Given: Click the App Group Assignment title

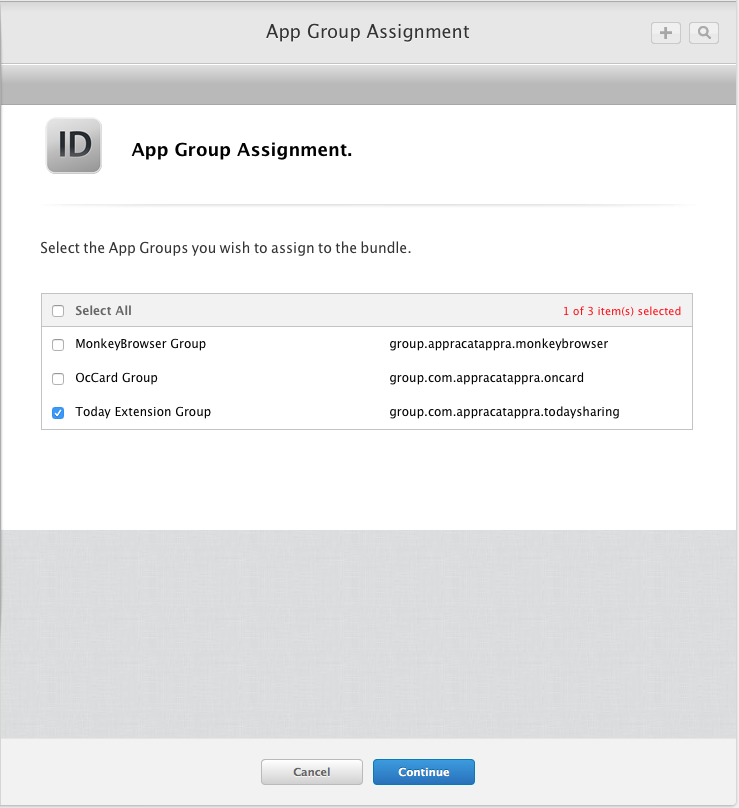Looking at the screenshot, I should [367, 31].
